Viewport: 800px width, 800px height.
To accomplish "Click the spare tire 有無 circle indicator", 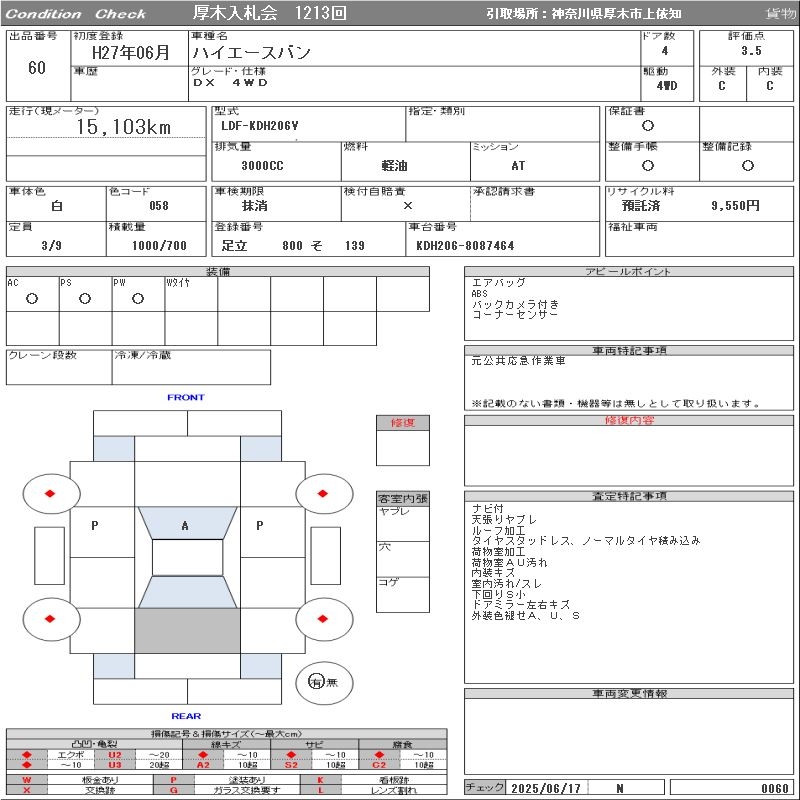I will click(324, 683).
